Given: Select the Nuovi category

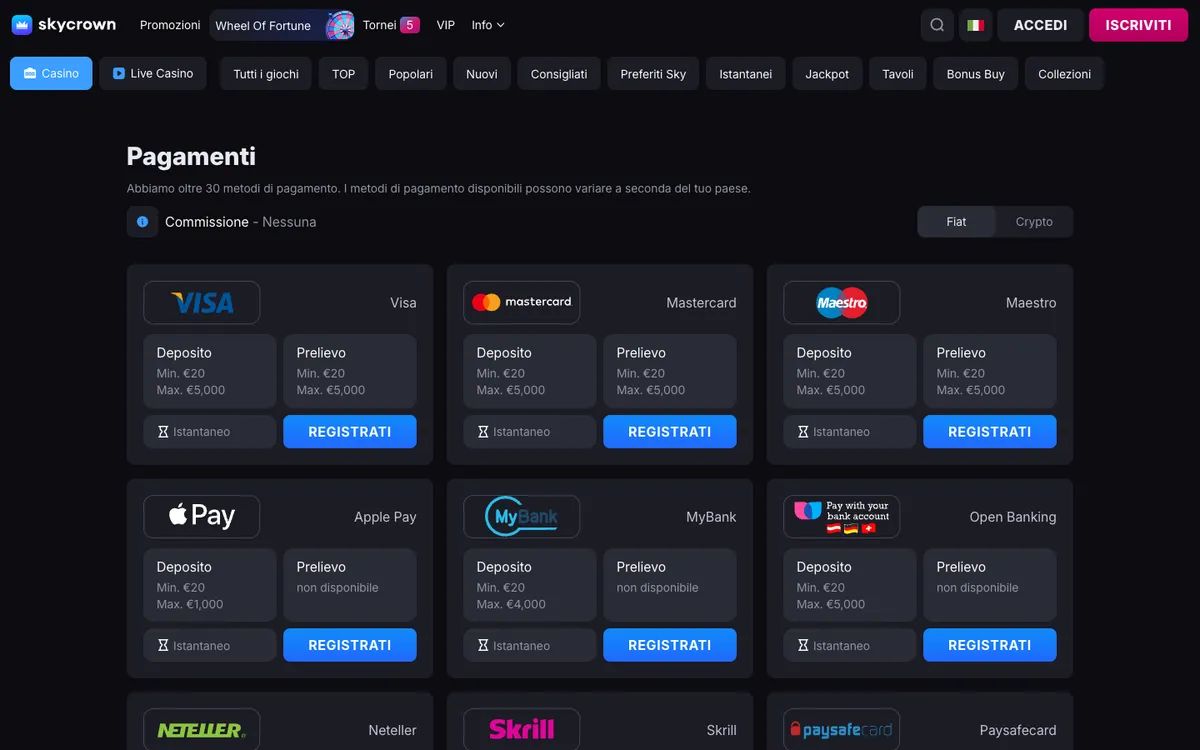Looking at the screenshot, I should [x=482, y=74].
